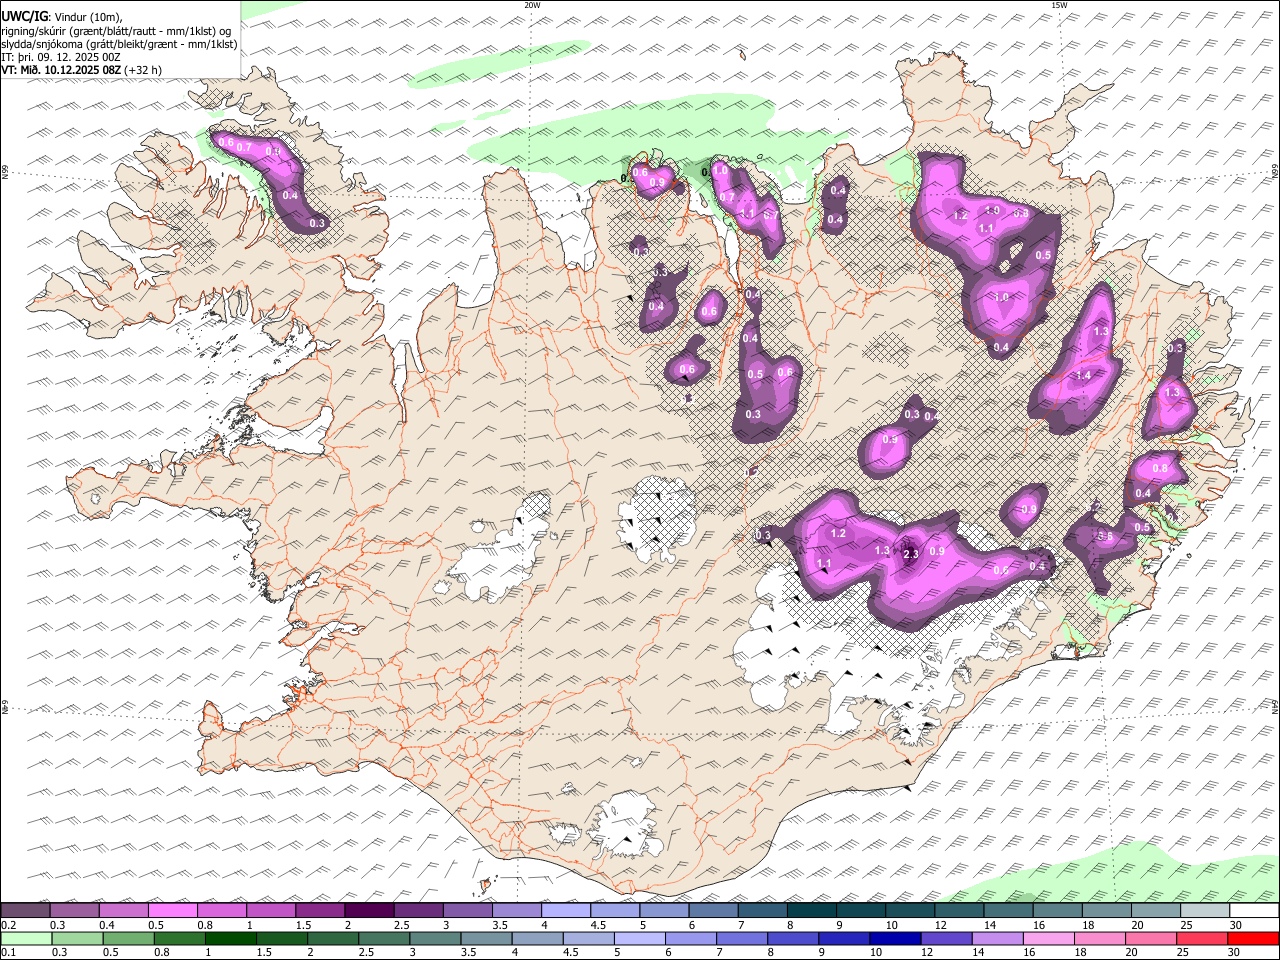
Task: Pick the pale green lower swatch starting at 0.1
Action: click(26, 939)
